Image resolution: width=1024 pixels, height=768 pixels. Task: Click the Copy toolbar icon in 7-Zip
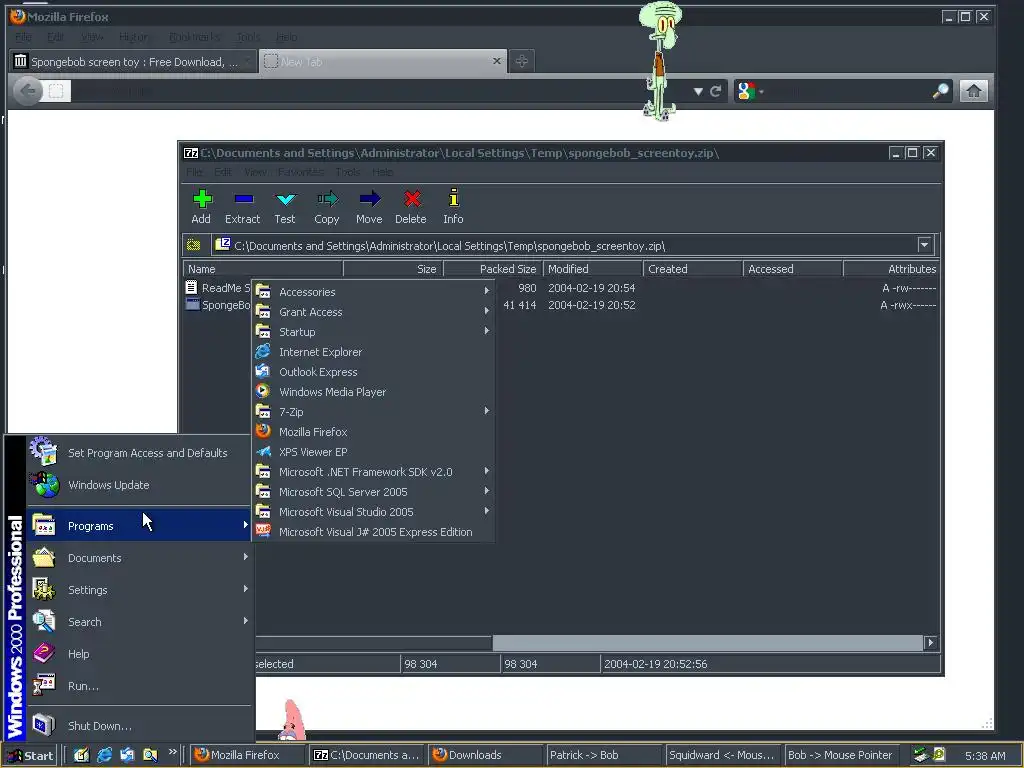[x=327, y=206]
